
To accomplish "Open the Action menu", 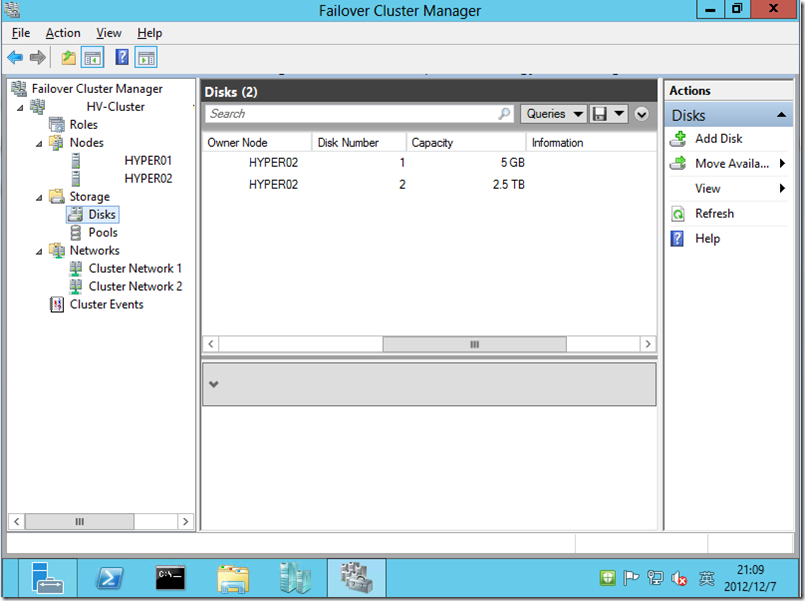I will [63, 33].
